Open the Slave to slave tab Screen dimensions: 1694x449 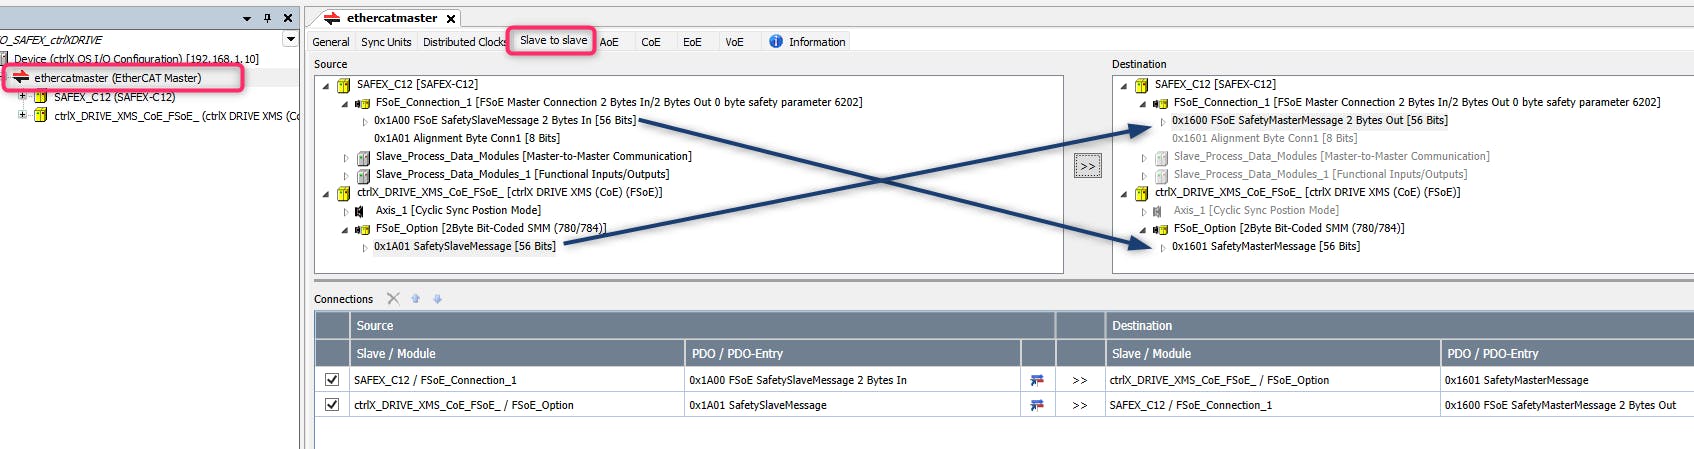(x=553, y=41)
